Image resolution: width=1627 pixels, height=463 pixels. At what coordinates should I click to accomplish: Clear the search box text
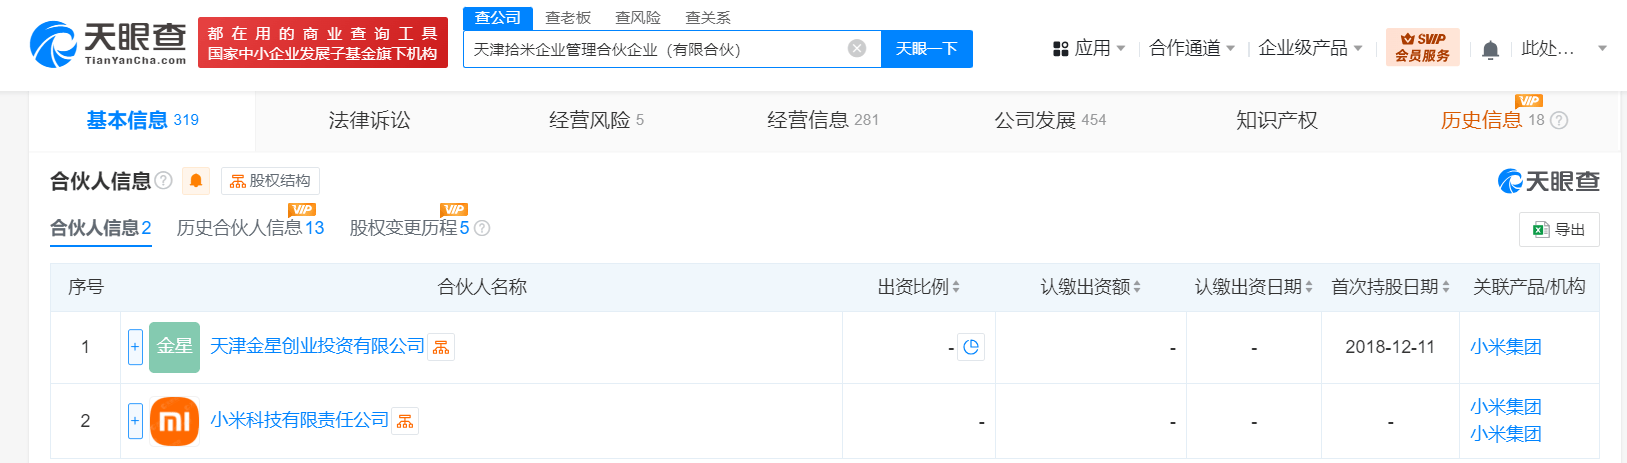click(x=857, y=48)
